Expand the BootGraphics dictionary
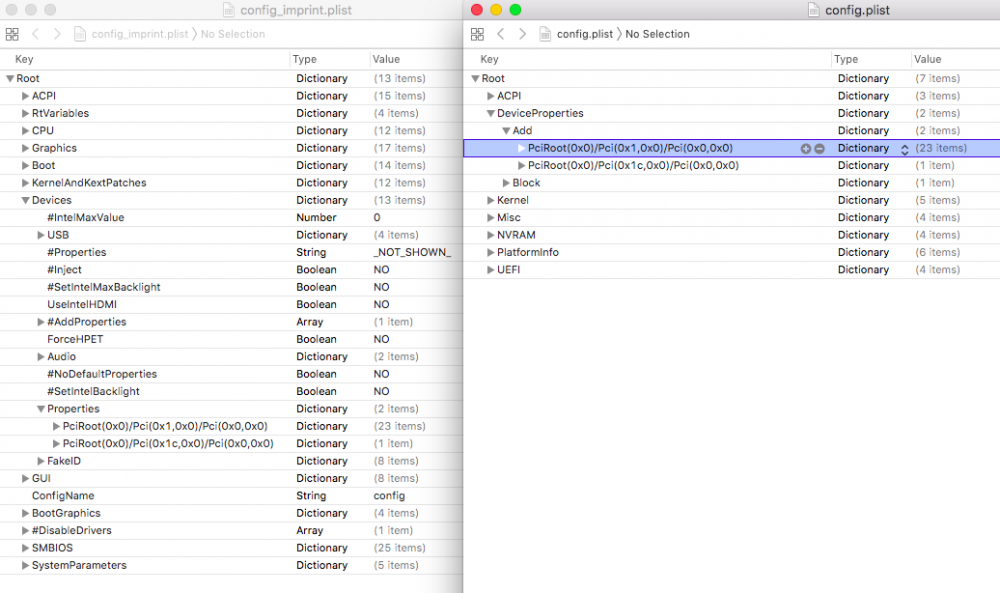The image size is (1000, 593). point(26,513)
